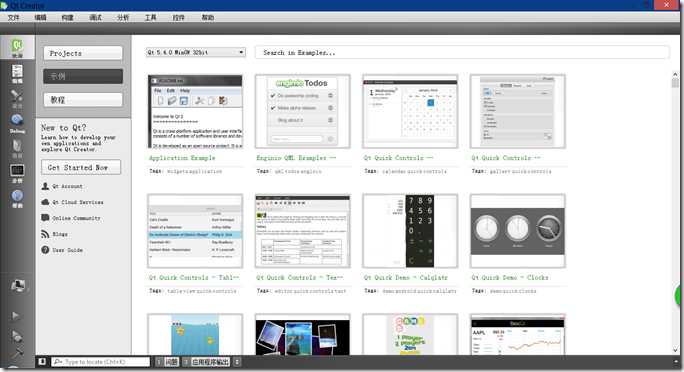Viewport: 684px width, 372px height.
Task: Open the text editor example thumbnail
Action: [x=303, y=231]
